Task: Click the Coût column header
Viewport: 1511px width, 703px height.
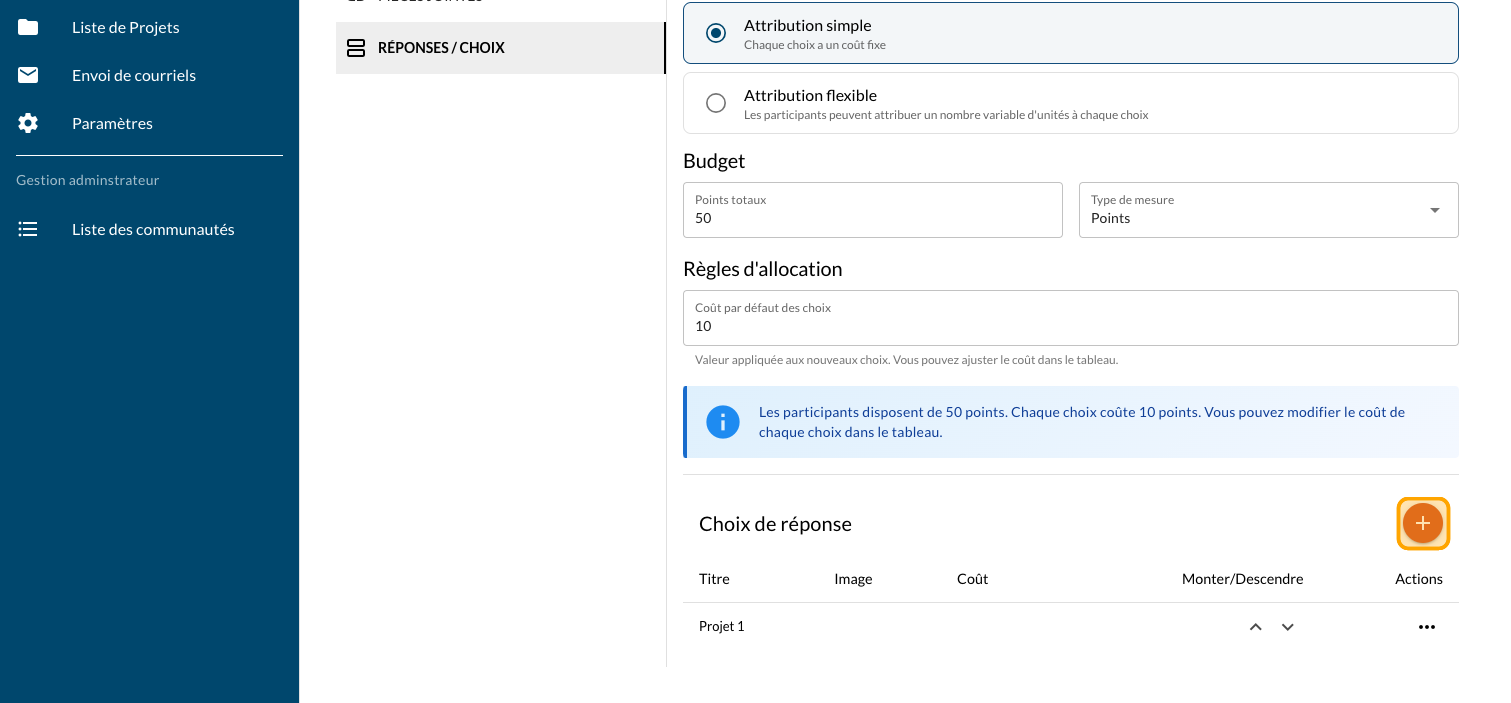Action: click(972, 579)
